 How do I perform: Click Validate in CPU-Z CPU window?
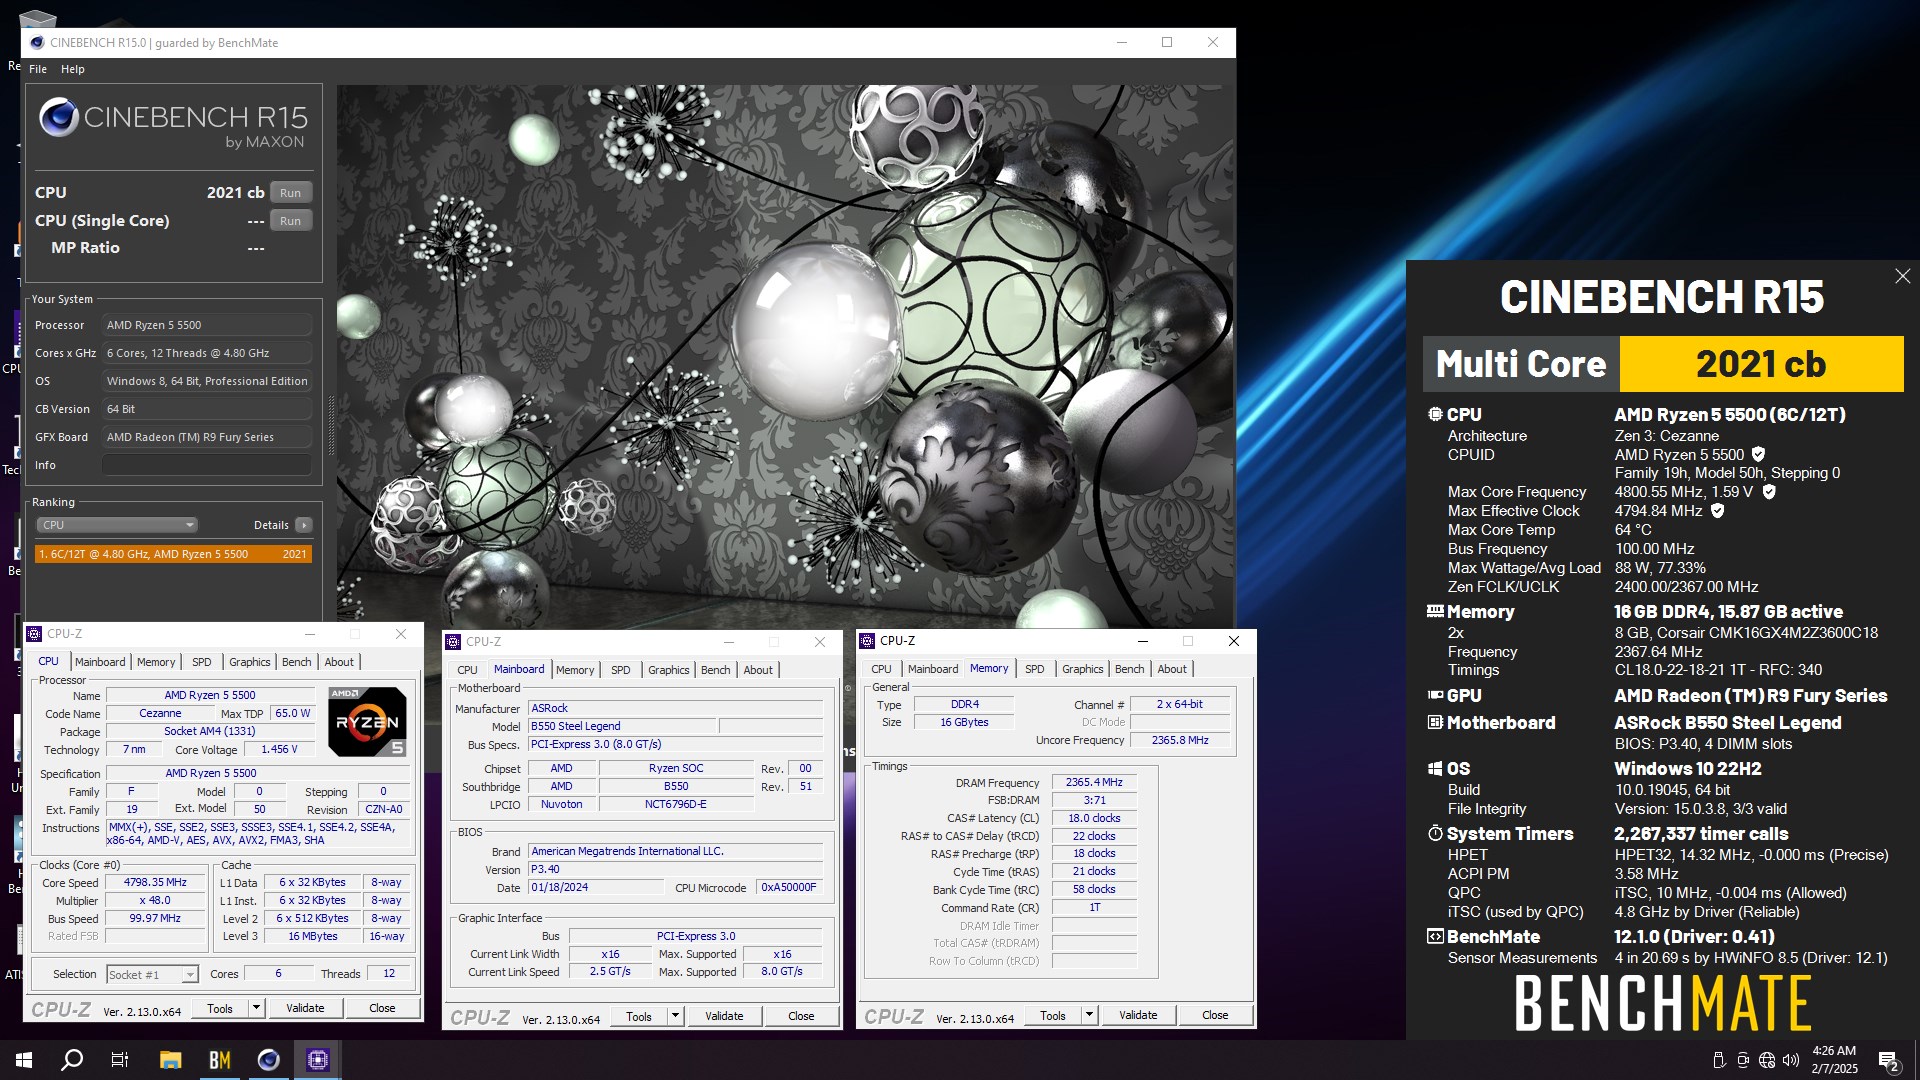coord(305,1008)
